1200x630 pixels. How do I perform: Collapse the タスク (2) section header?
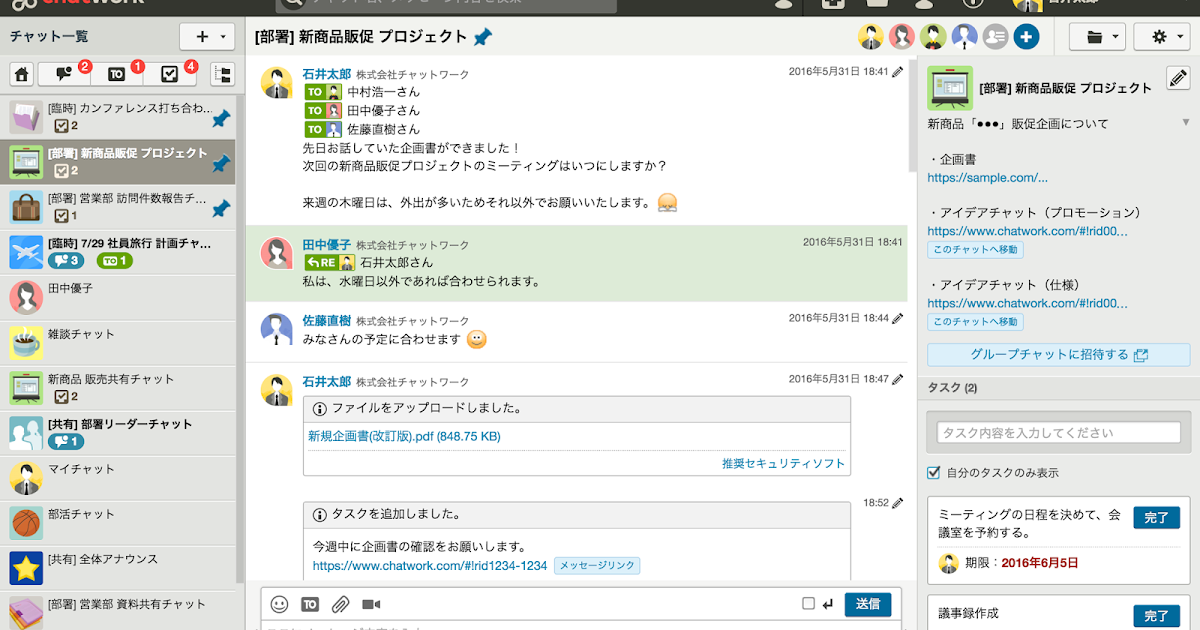(1058, 388)
